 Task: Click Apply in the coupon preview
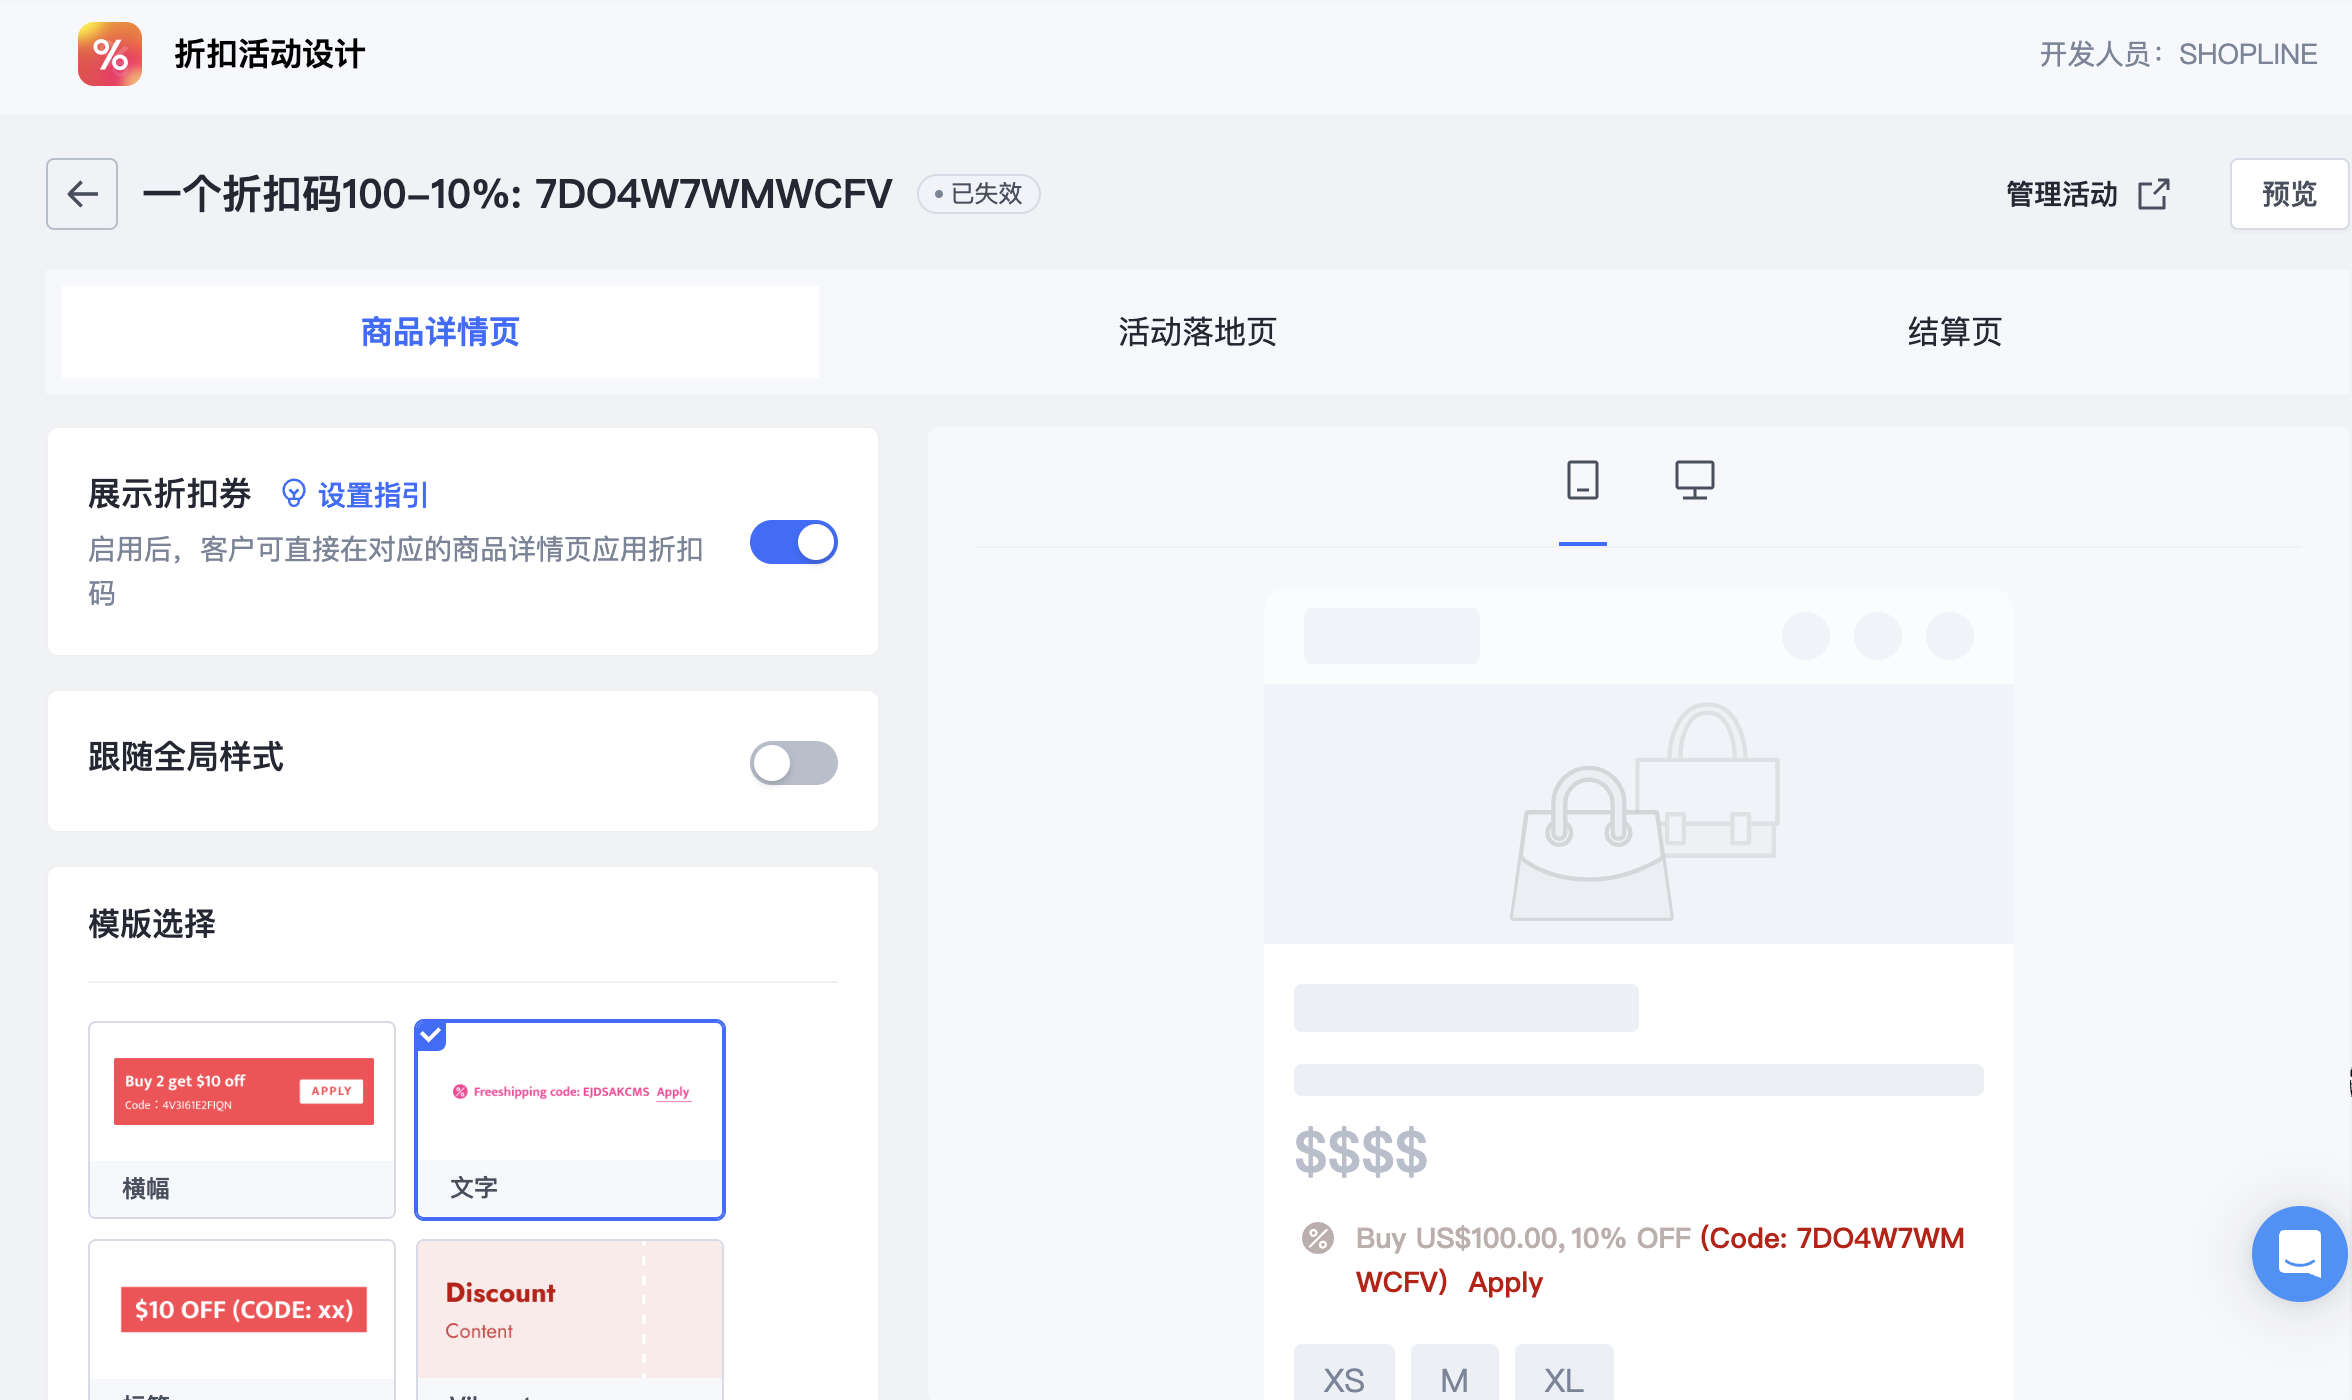coord(1505,1283)
